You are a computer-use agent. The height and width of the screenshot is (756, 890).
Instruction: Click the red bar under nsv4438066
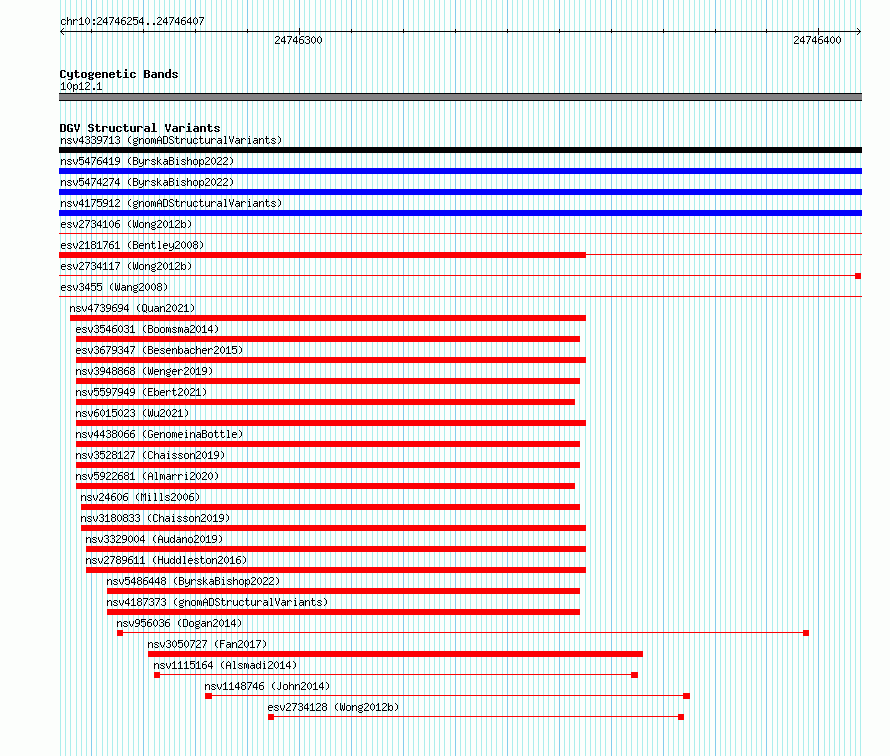(328, 444)
